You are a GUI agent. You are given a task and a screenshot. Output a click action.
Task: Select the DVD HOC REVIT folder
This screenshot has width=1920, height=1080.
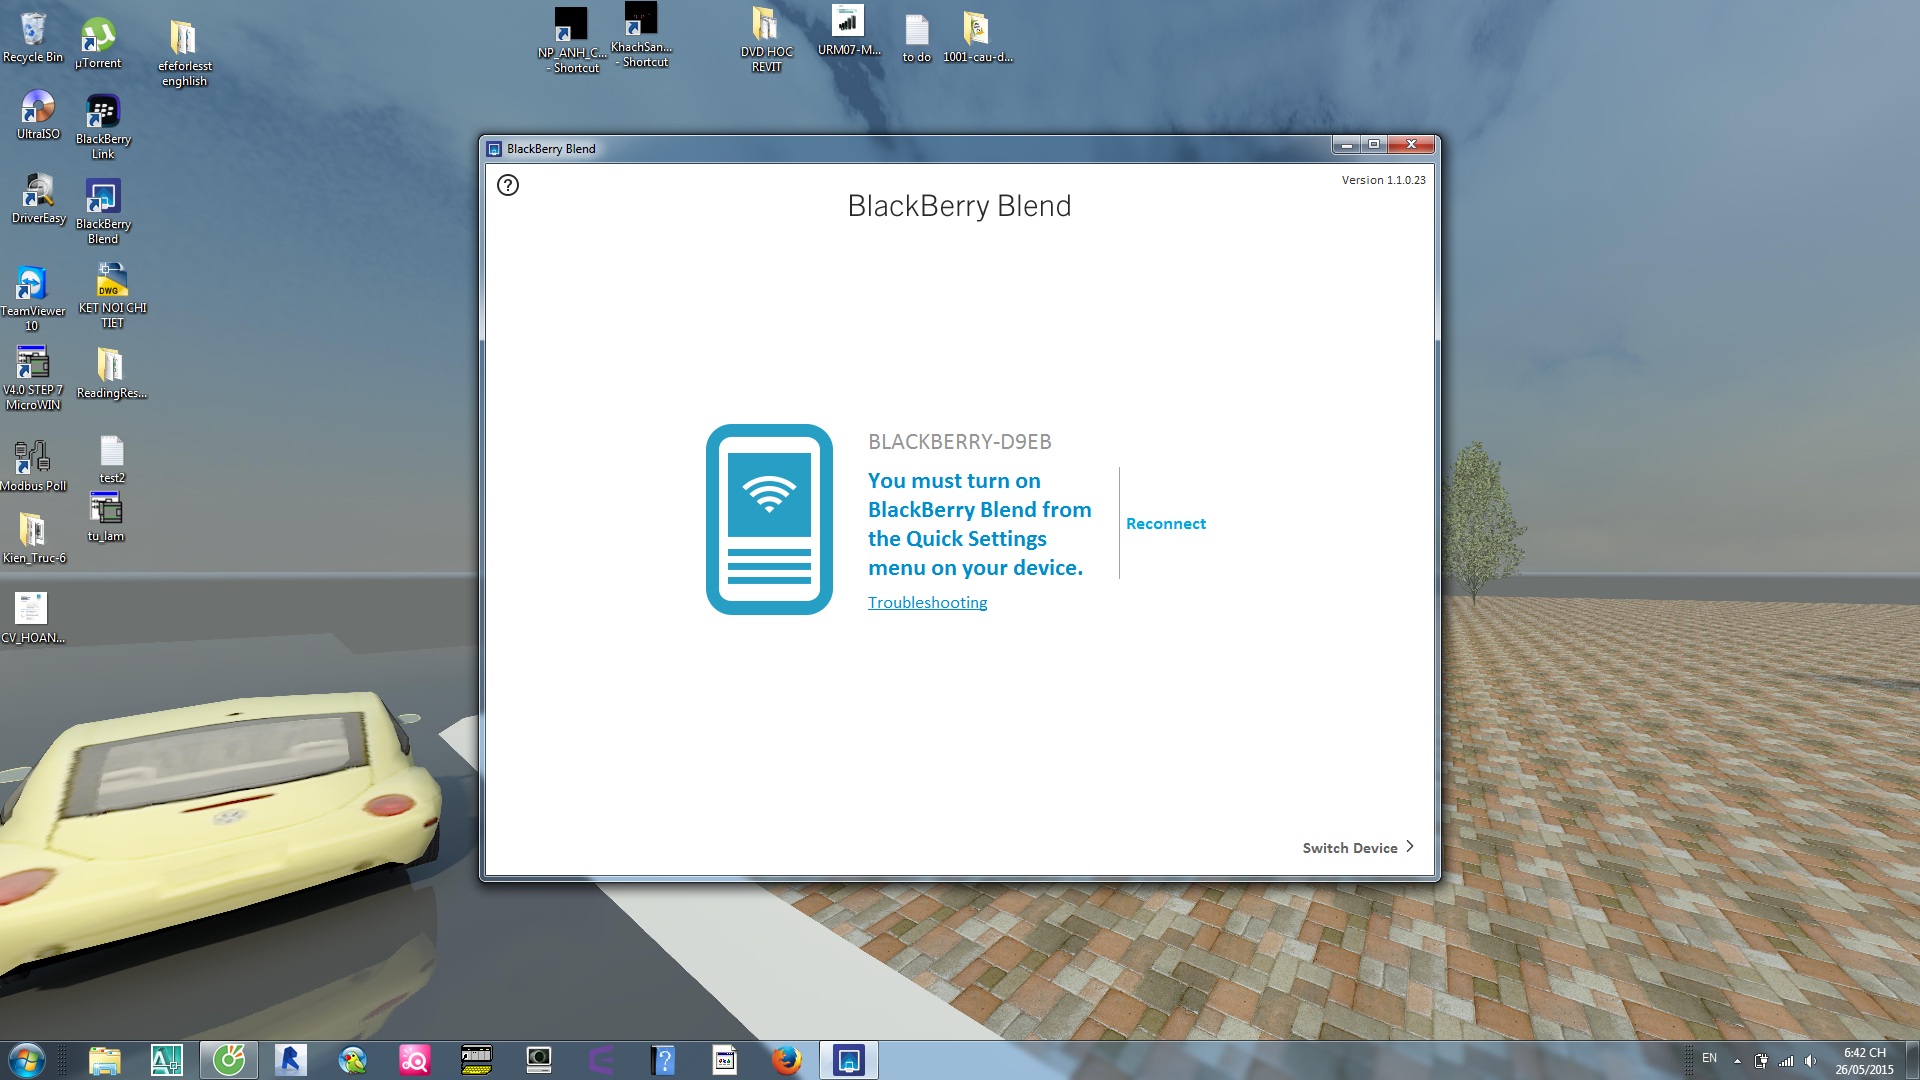766,39
